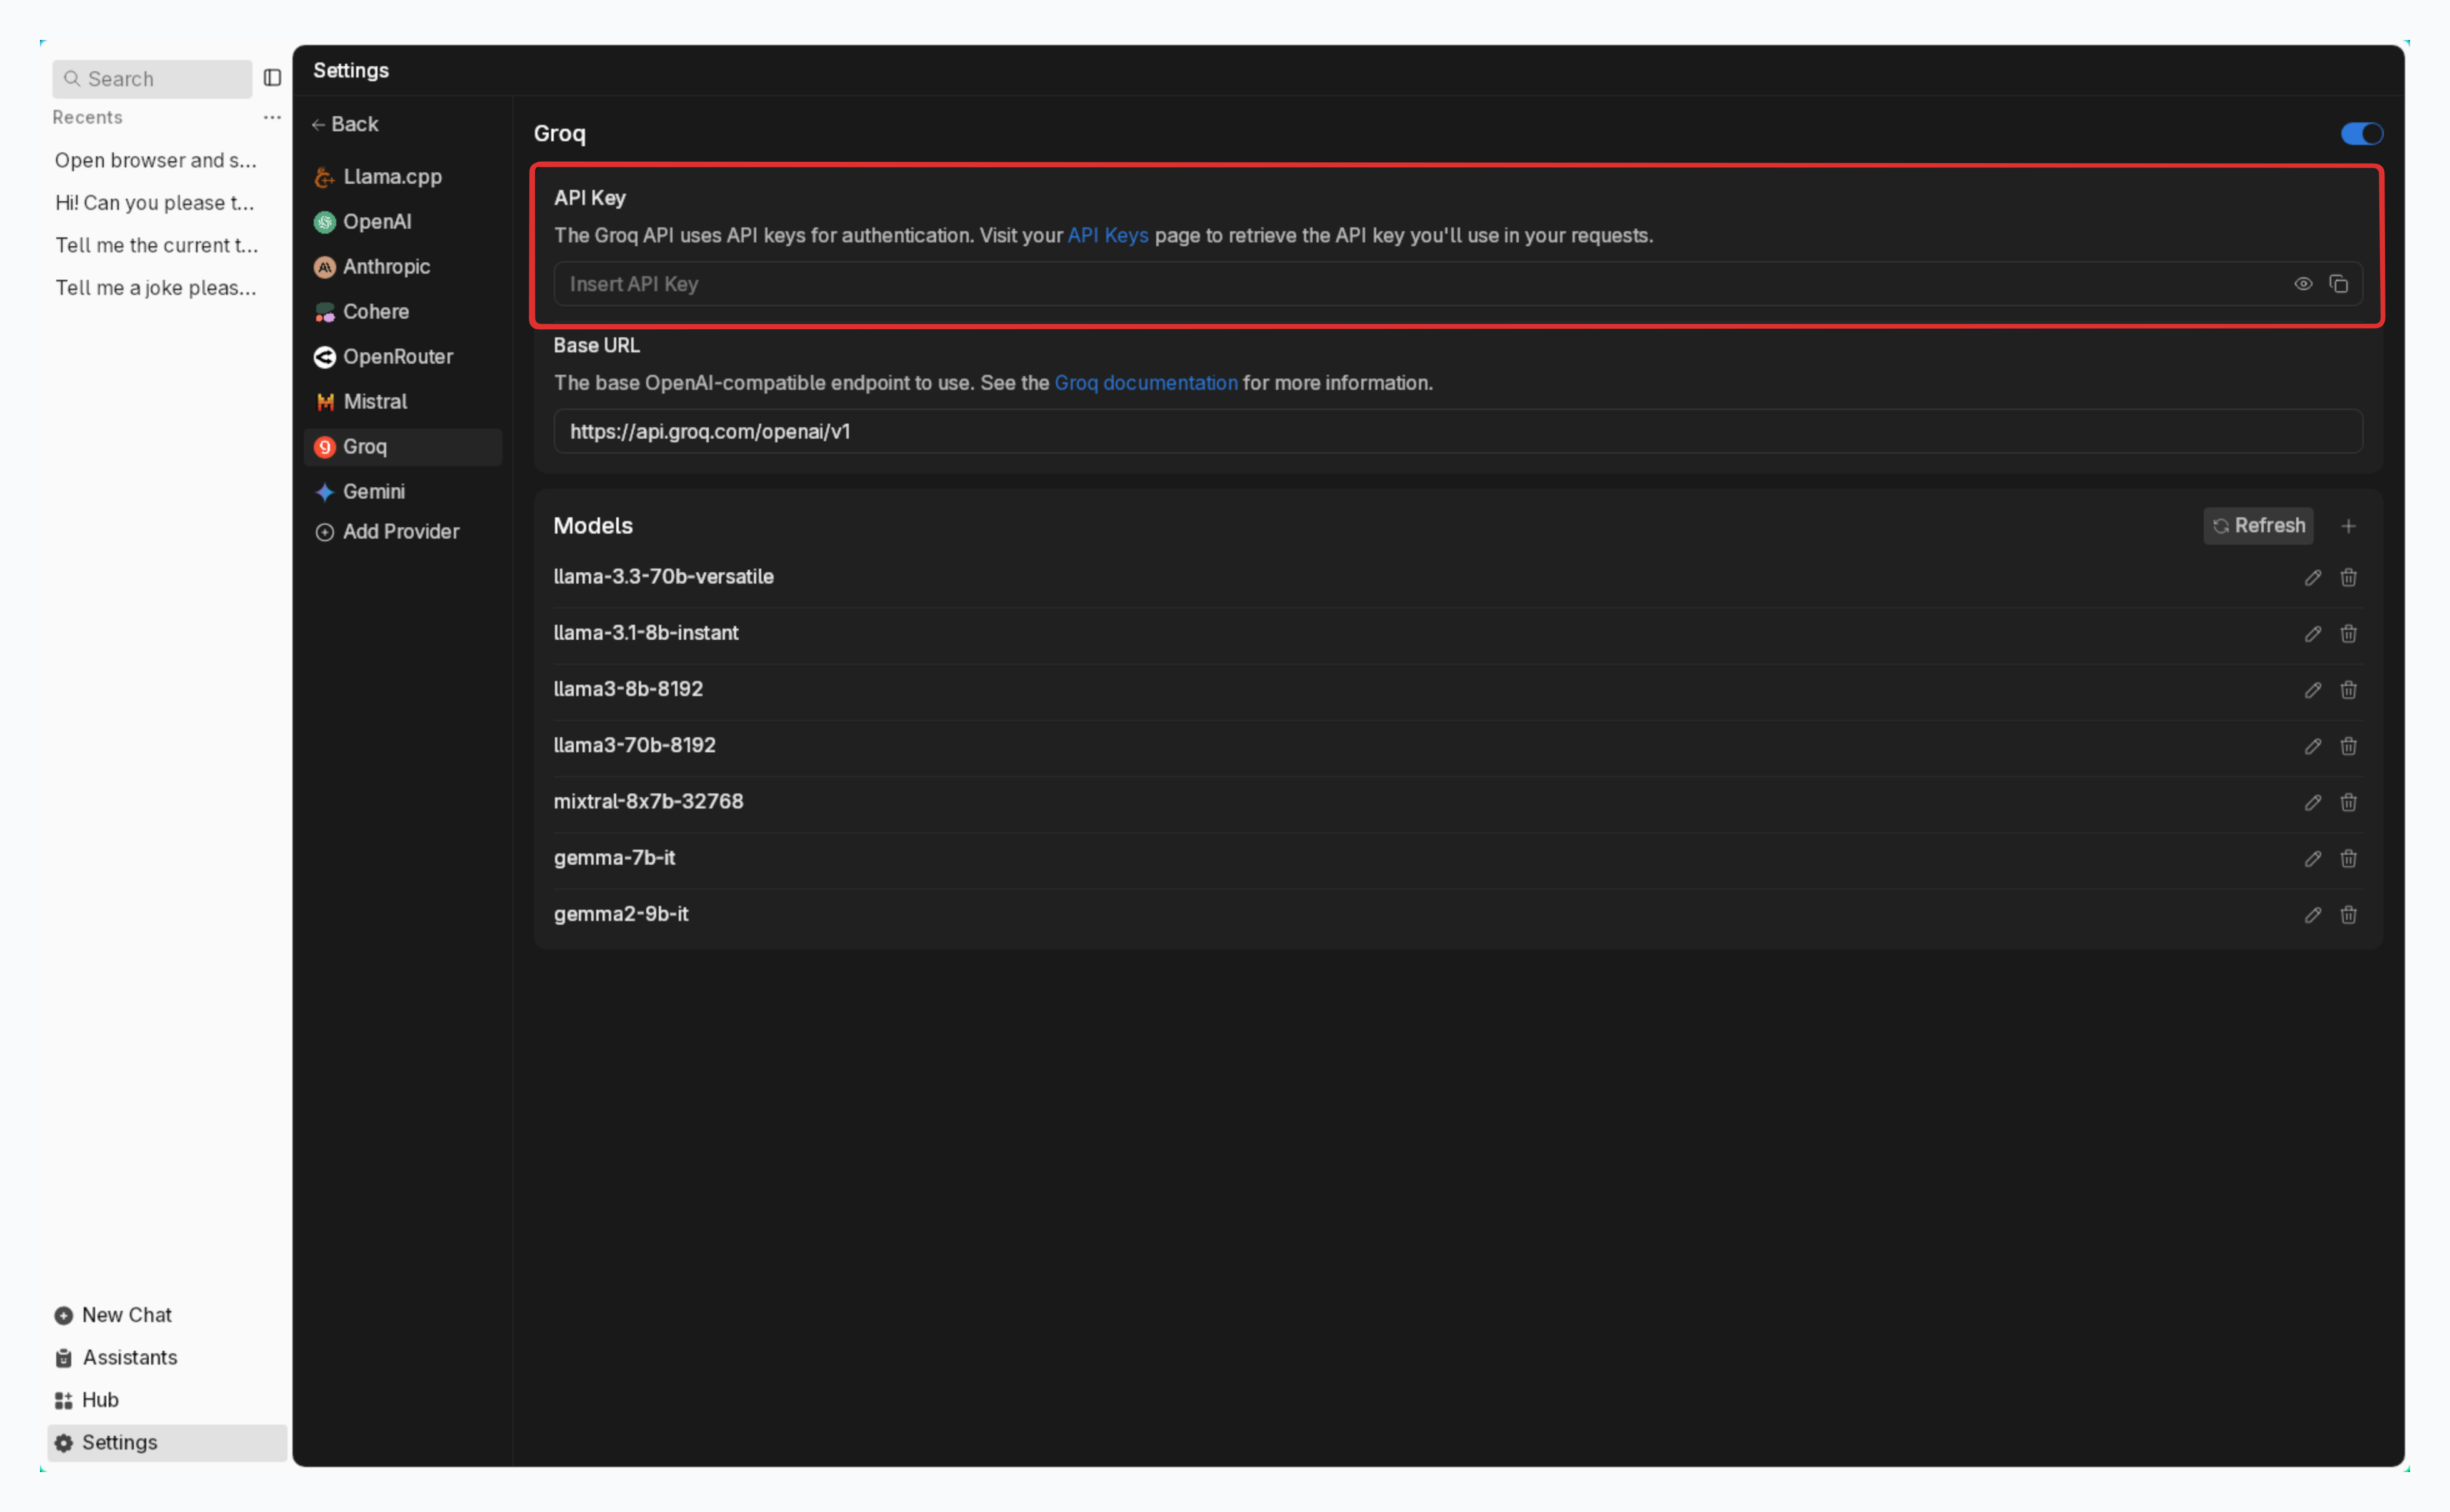Screen dimensions: 2450x1512
Task: Open Recents three-dot options menu
Action: [272, 118]
